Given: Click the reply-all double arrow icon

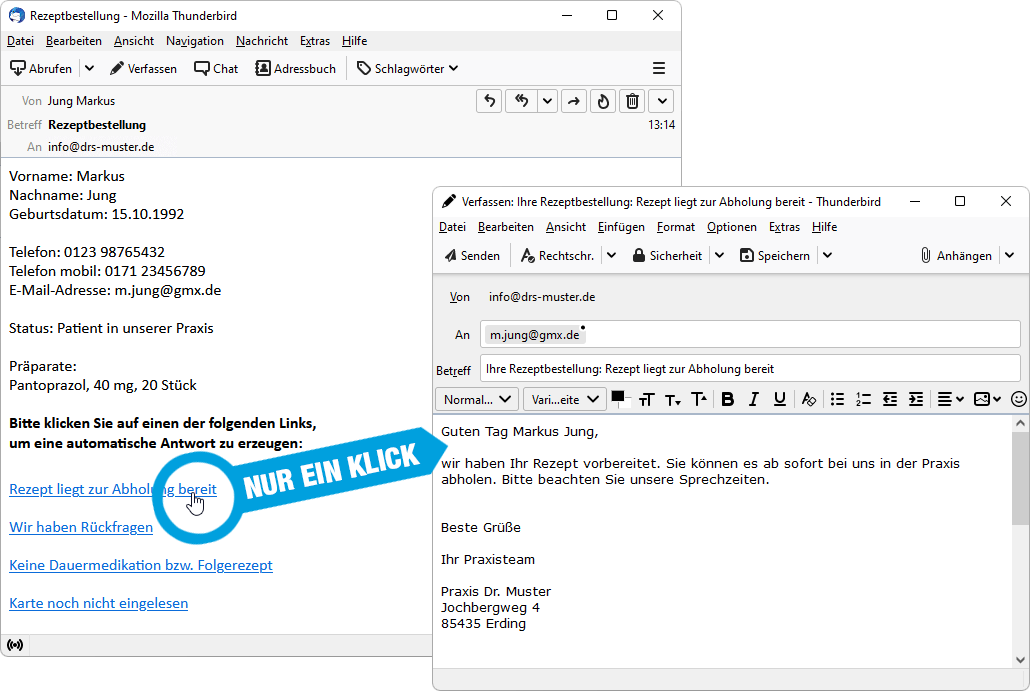Looking at the screenshot, I should click(x=522, y=101).
